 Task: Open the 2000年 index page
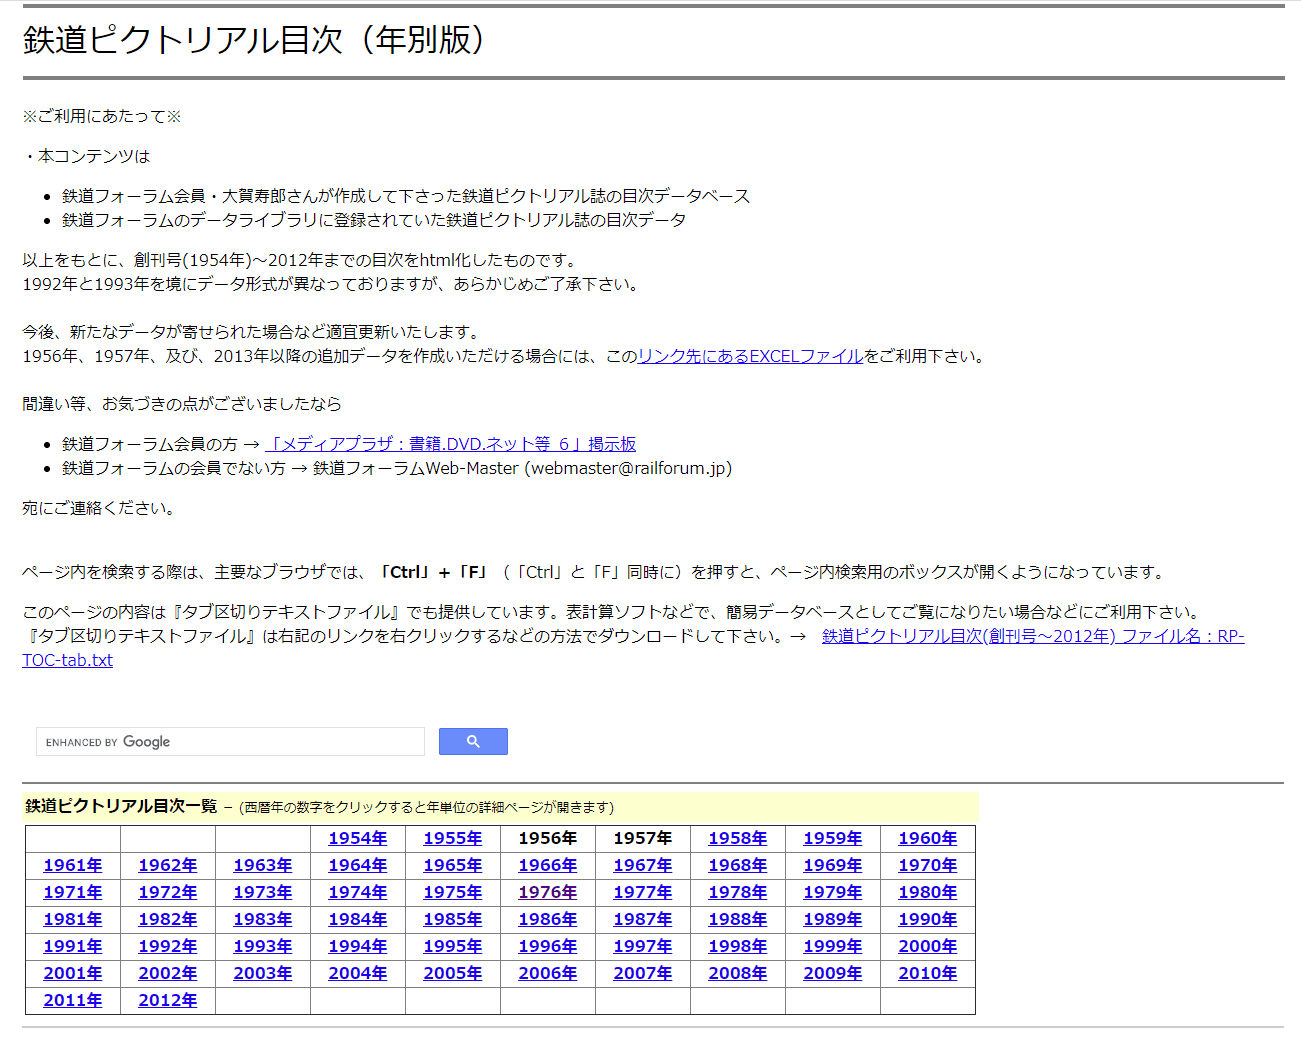[x=928, y=946]
